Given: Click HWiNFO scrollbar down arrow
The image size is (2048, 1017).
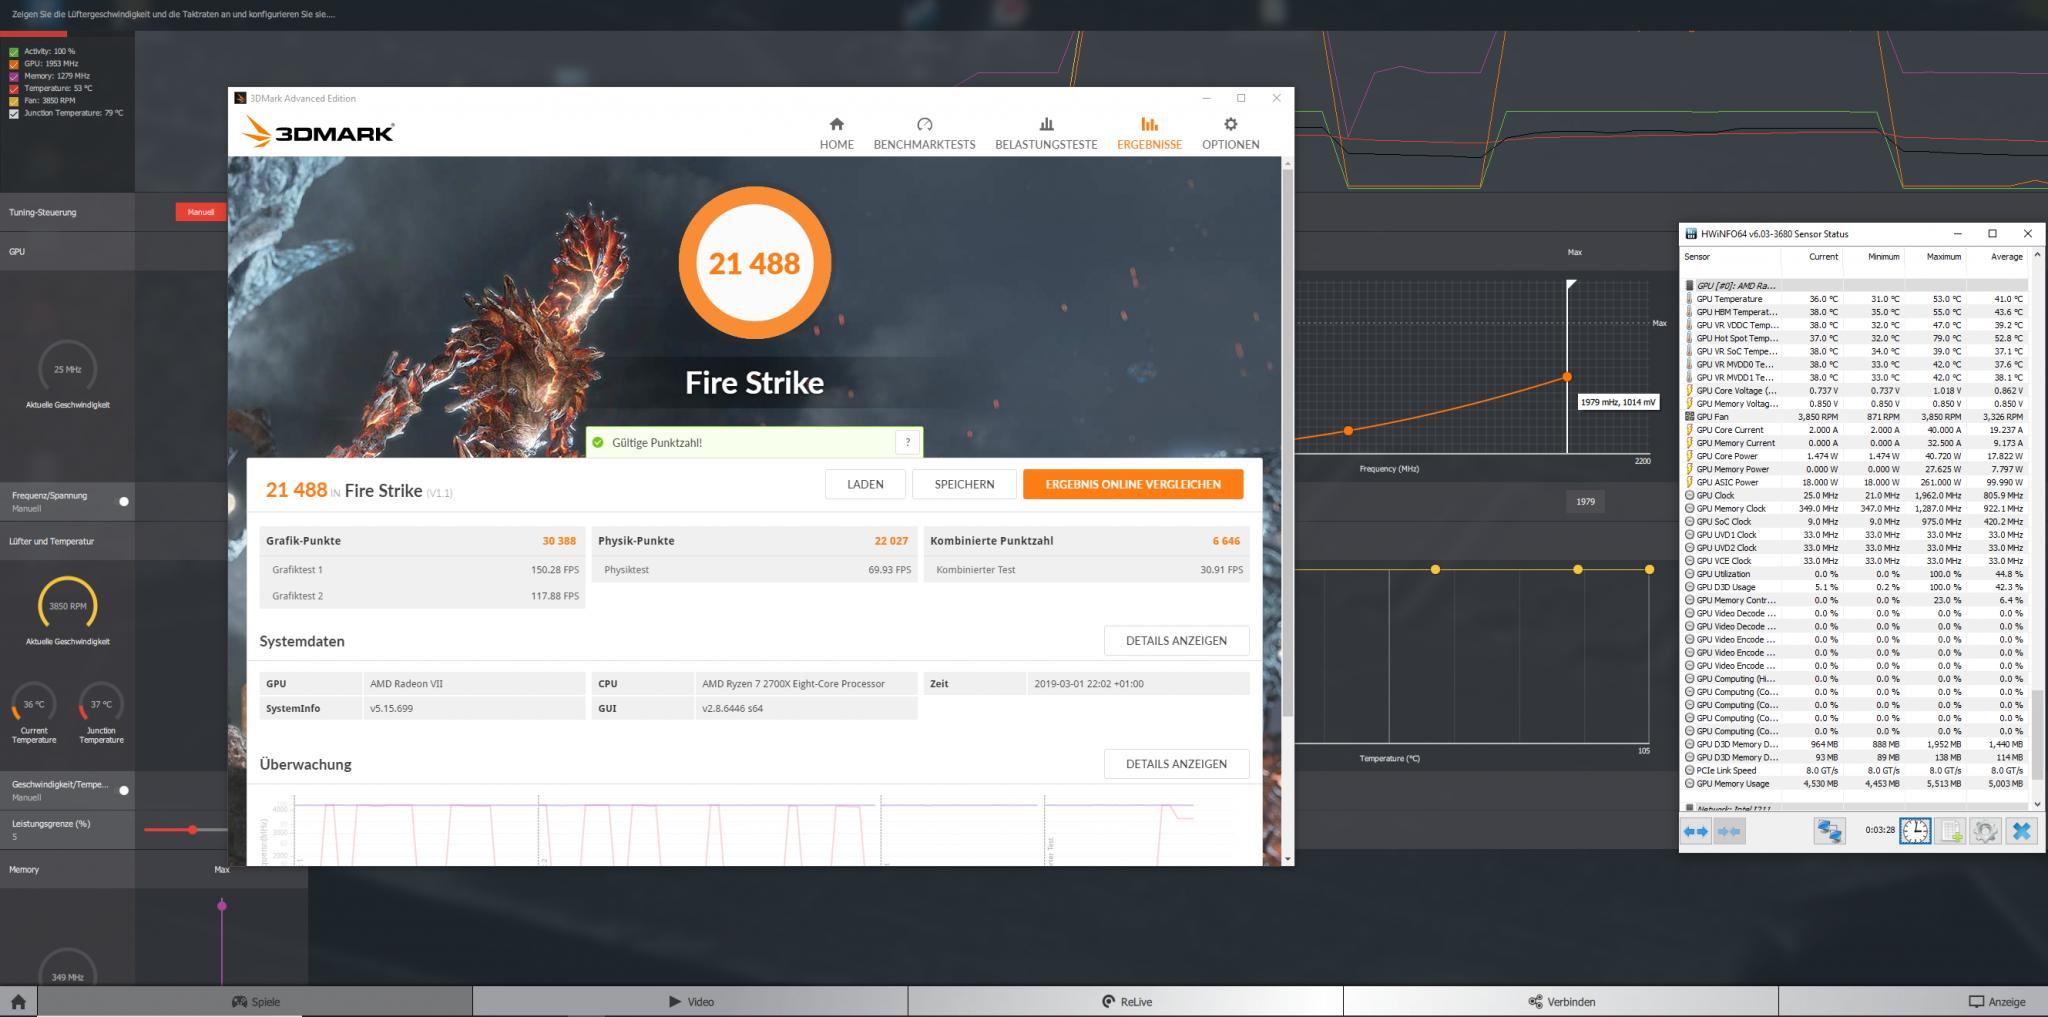Looking at the screenshot, I should [x=2037, y=804].
